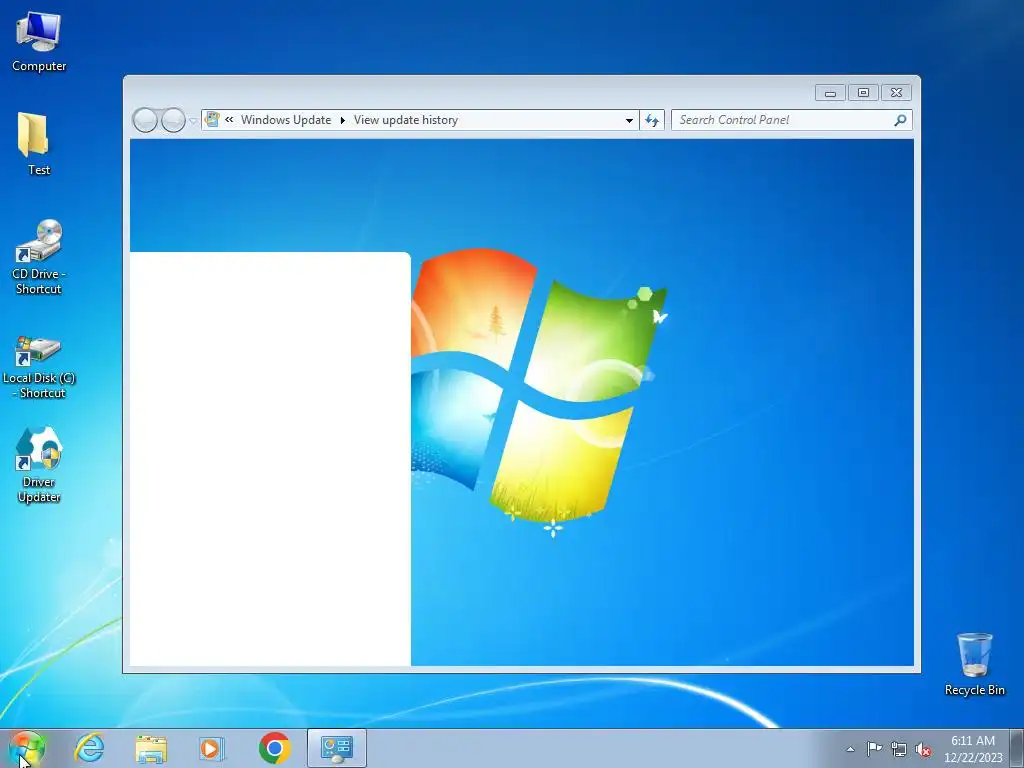This screenshot has height=768, width=1024.
Task: Minimize the update history window
Action: click(x=830, y=93)
